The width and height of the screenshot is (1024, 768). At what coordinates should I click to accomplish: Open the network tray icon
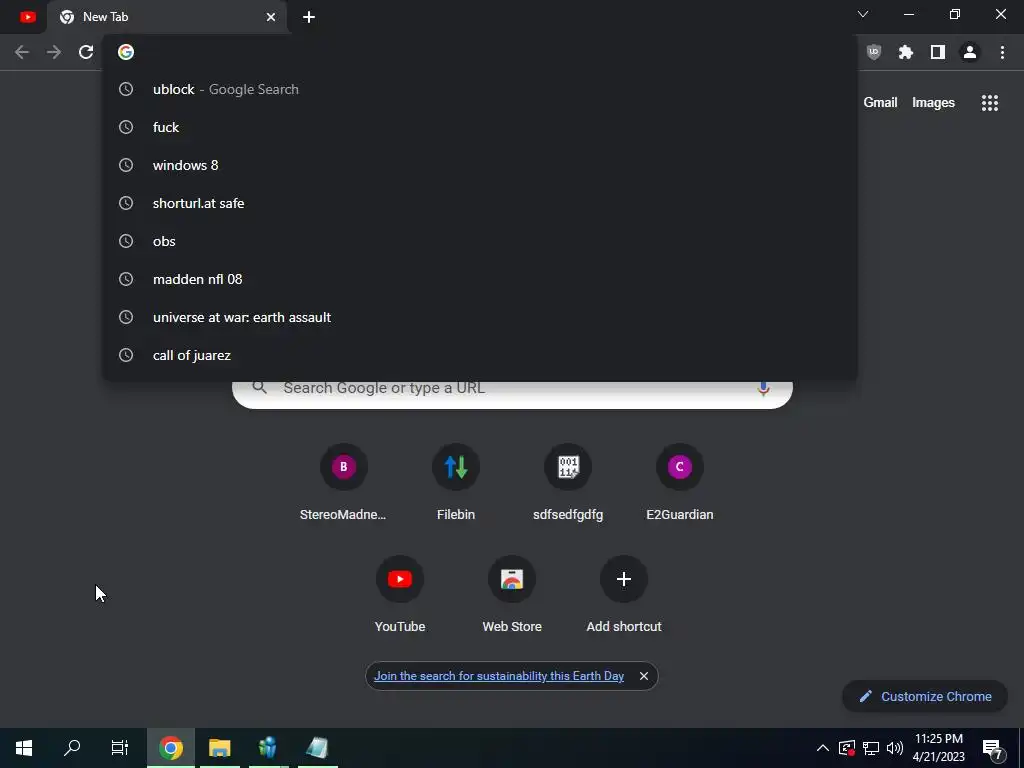[871, 748]
